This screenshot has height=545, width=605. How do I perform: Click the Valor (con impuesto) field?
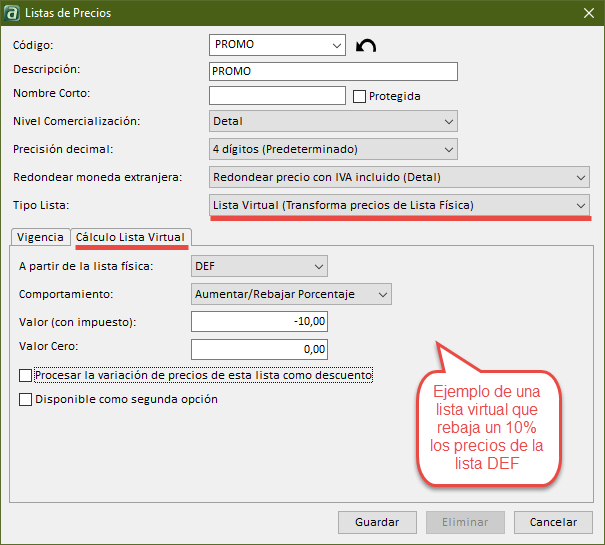259,322
